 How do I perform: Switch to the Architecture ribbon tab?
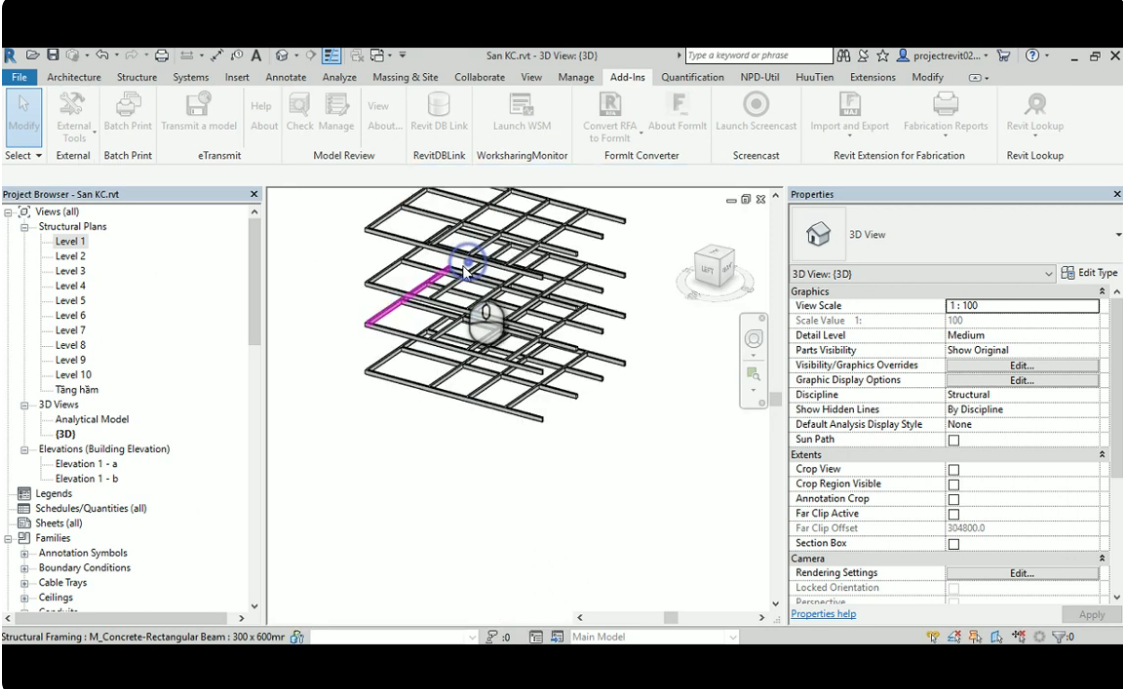tap(74, 77)
